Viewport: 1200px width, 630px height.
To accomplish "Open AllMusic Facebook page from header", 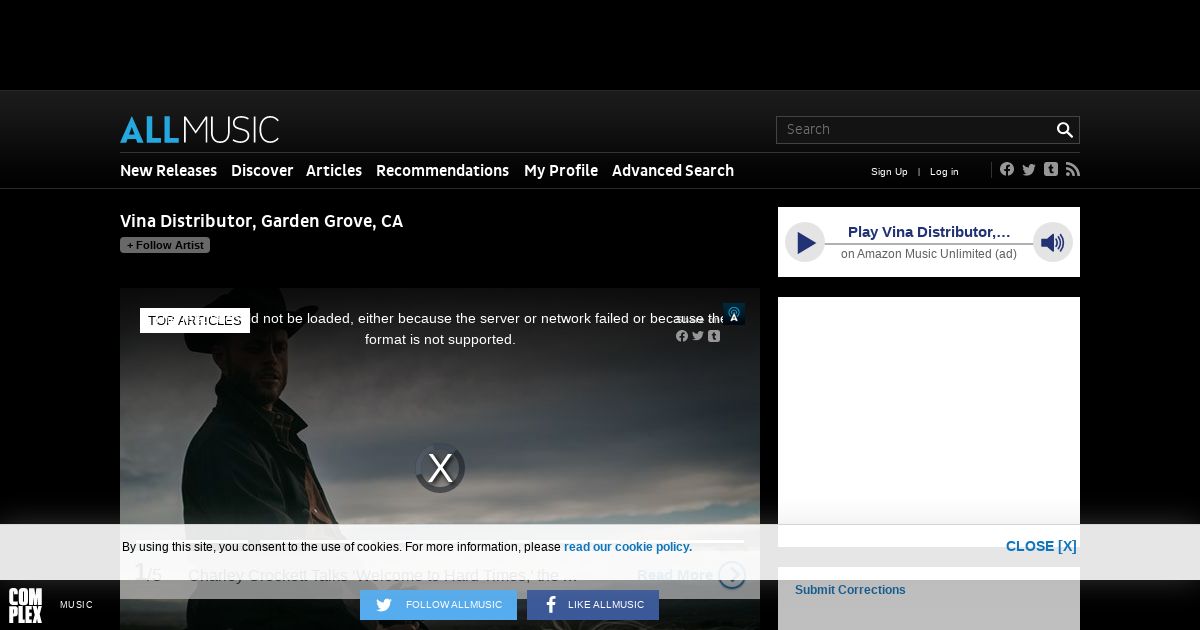I will click(1007, 169).
